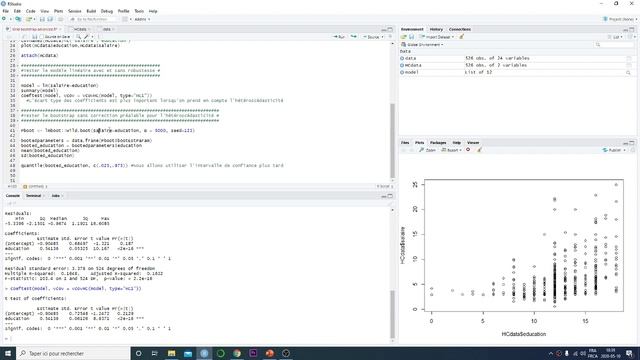Maximize the Console pane
This screenshot has height=360, width=640.
coord(390,196)
